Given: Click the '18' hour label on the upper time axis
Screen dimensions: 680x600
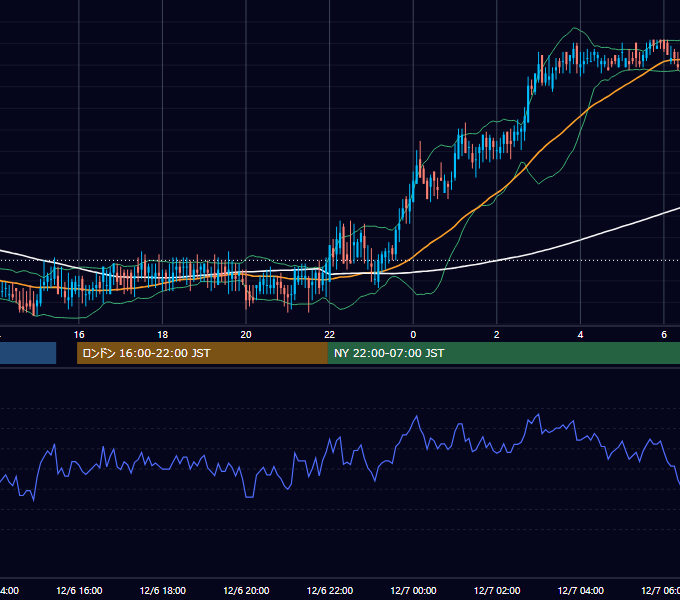Looking at the screenshot, I should click(162, 335).
